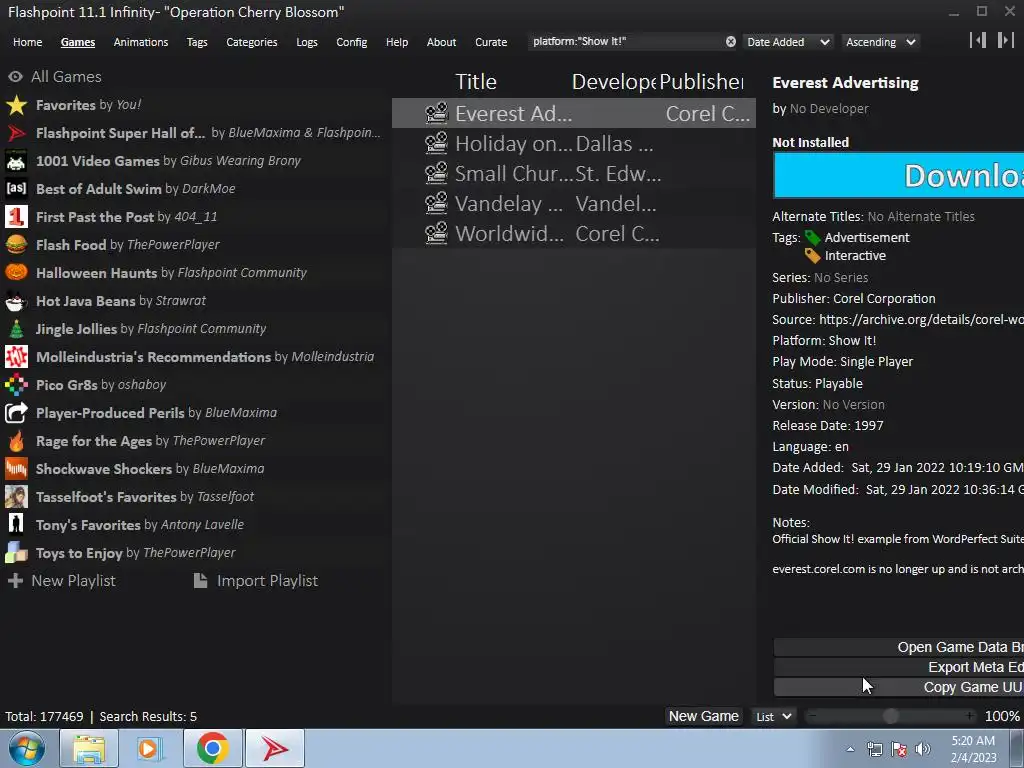This screenshot has height=768, width=1024.
Task: Sort by the Publisher column header
Action: 701,82
